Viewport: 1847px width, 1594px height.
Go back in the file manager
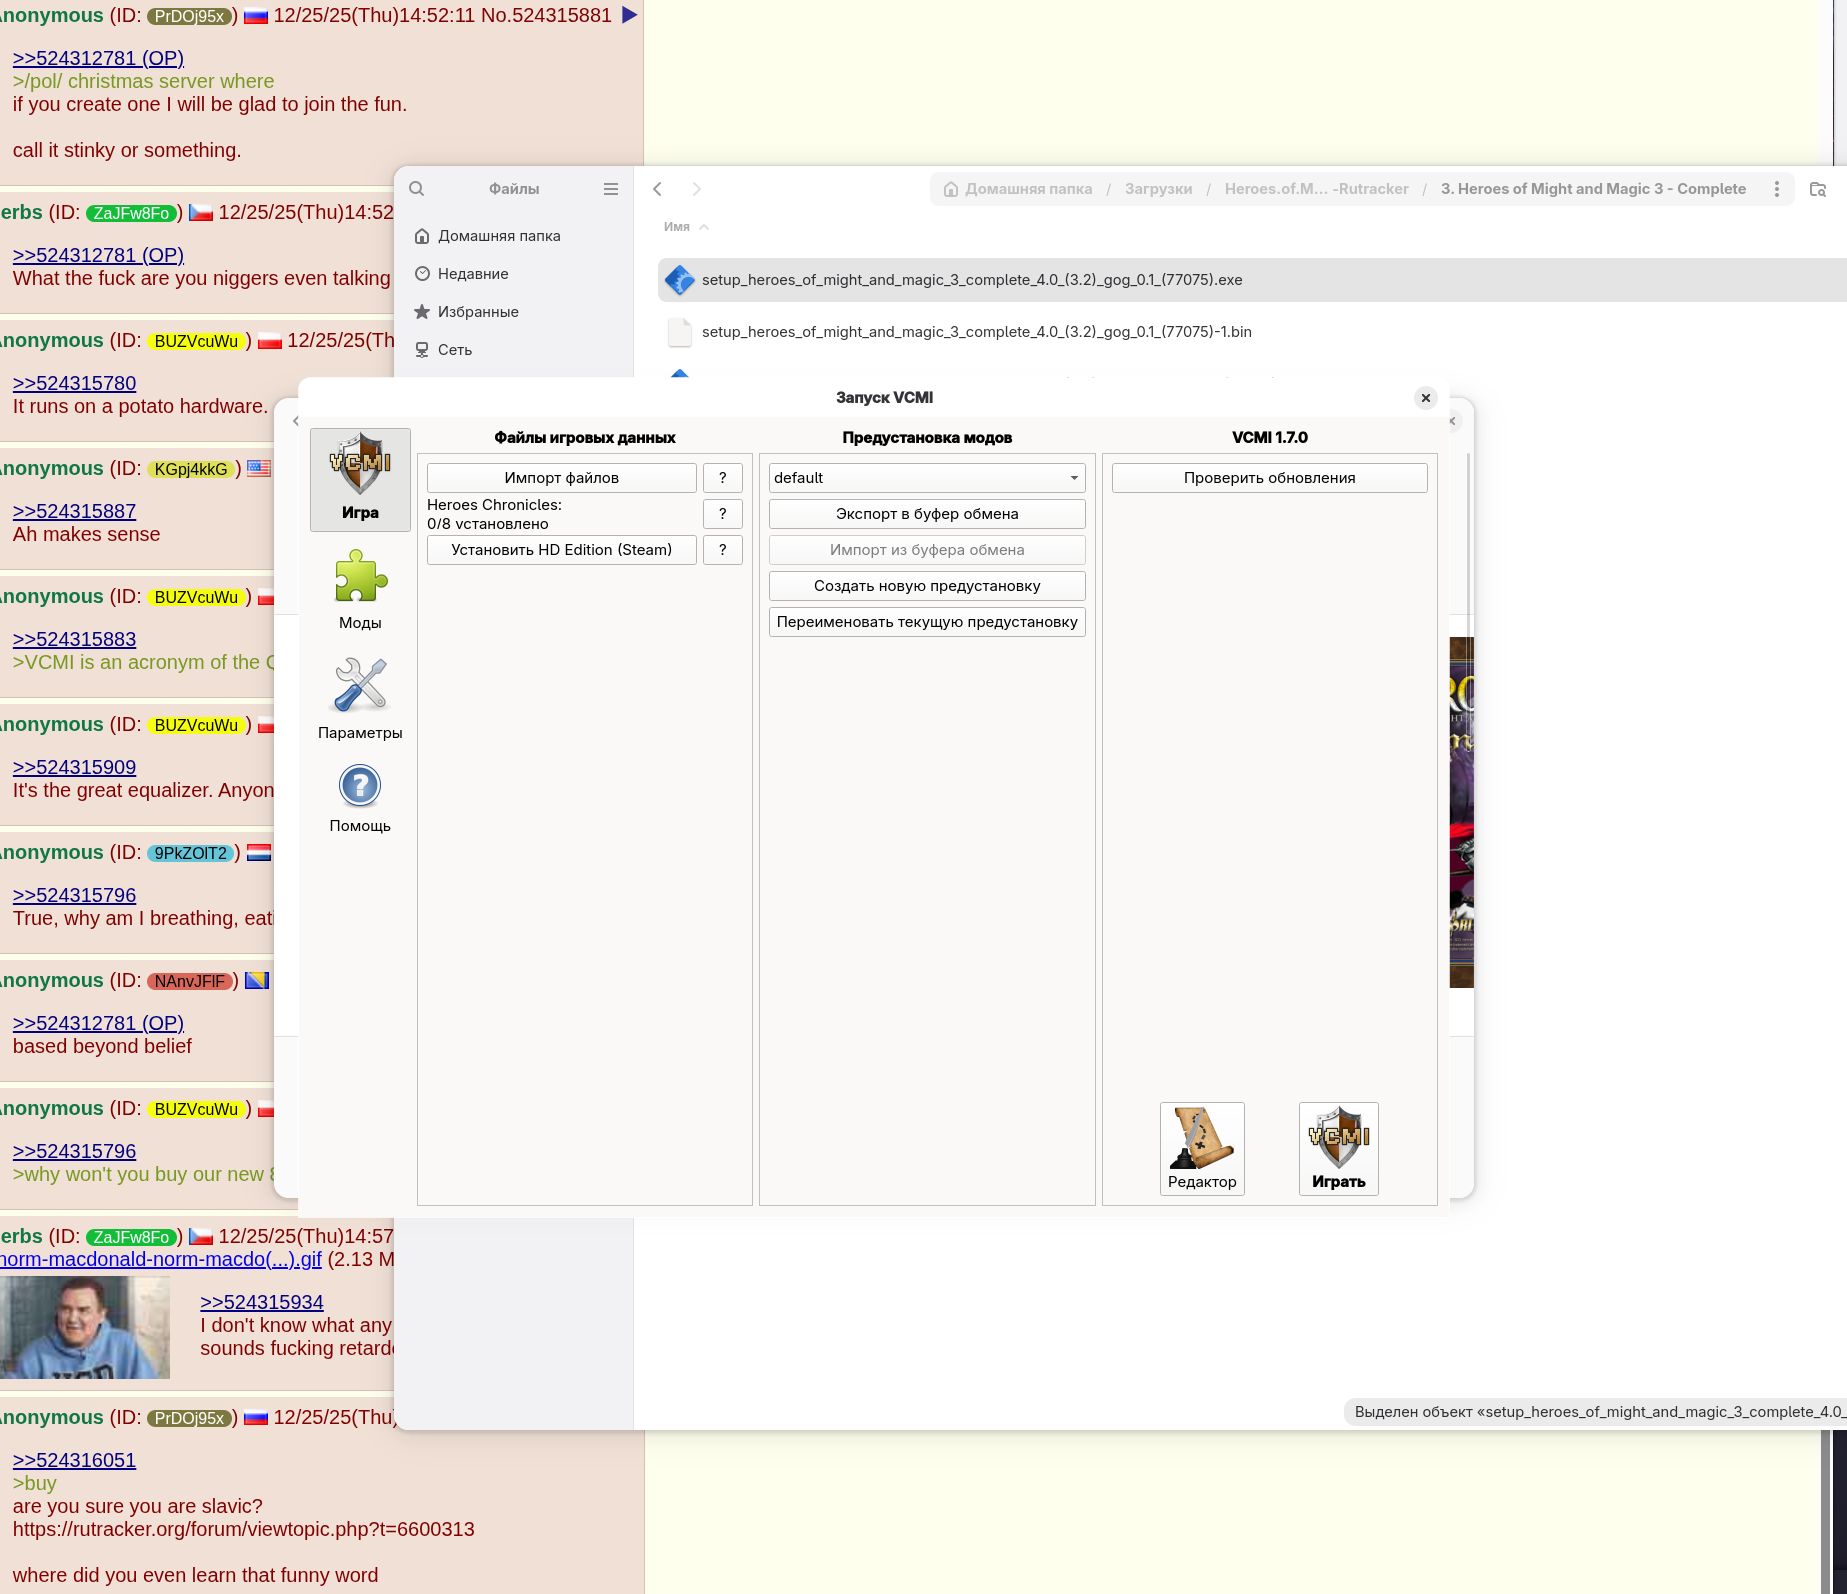point(657,189)
